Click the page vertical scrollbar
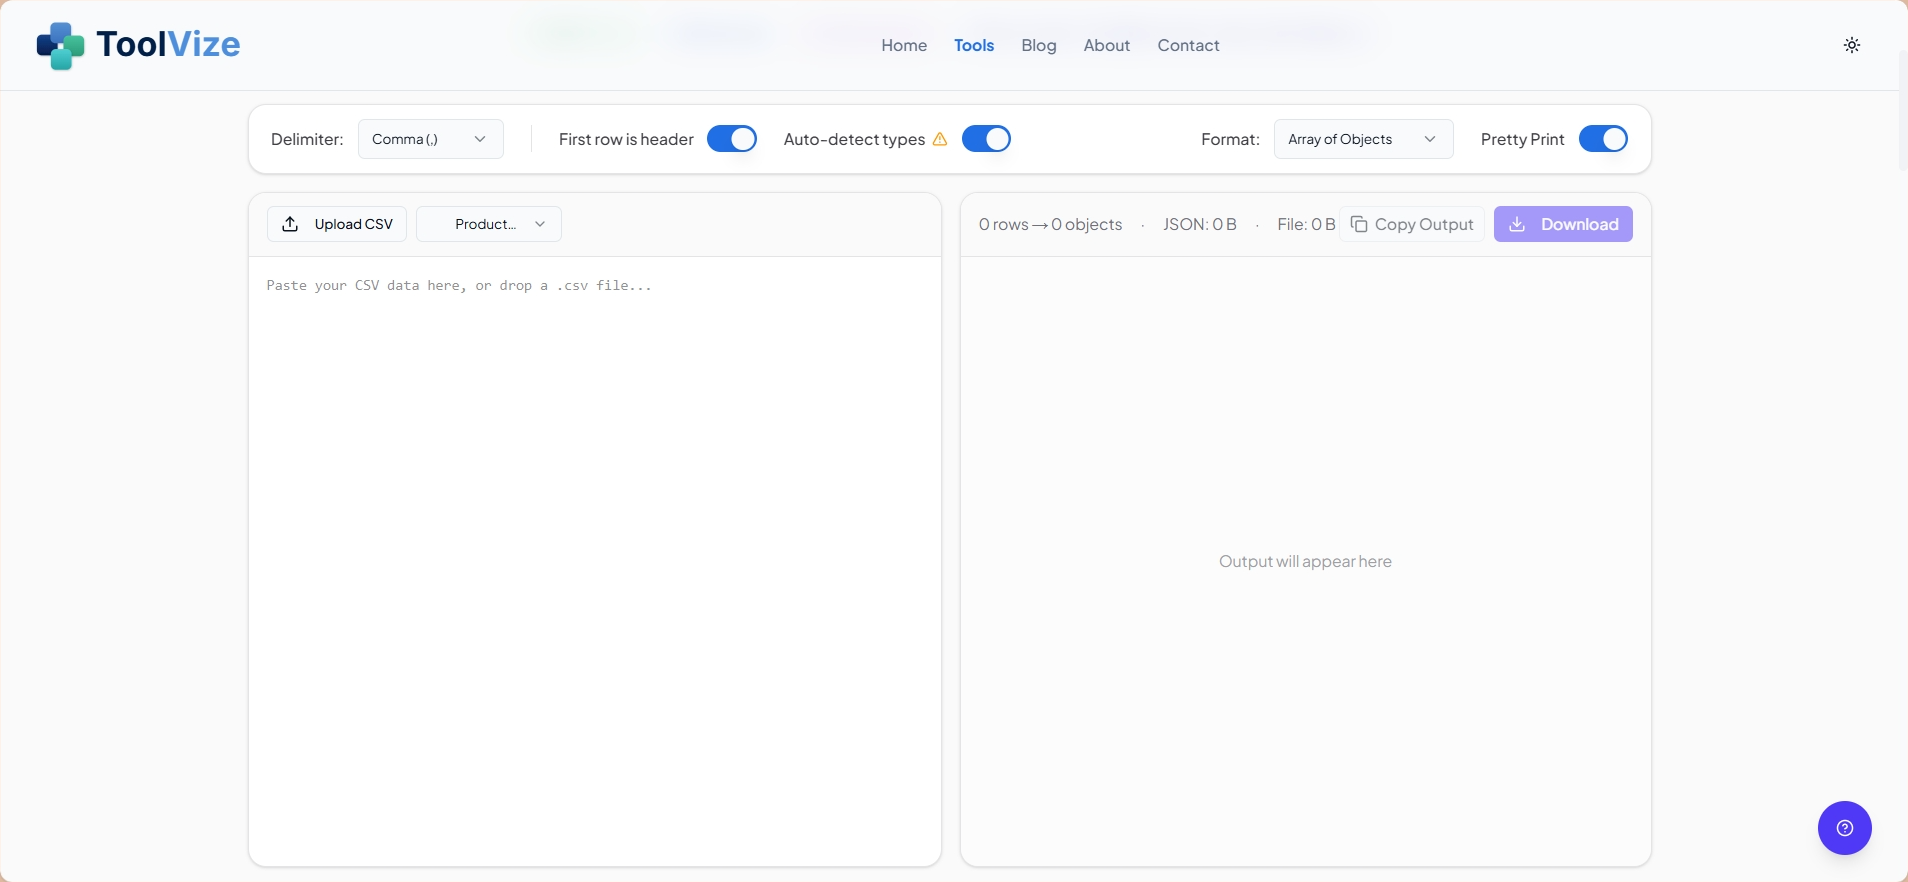Image resolution: width=1908 pixels, height=882 pixels. click(1902, 110)
